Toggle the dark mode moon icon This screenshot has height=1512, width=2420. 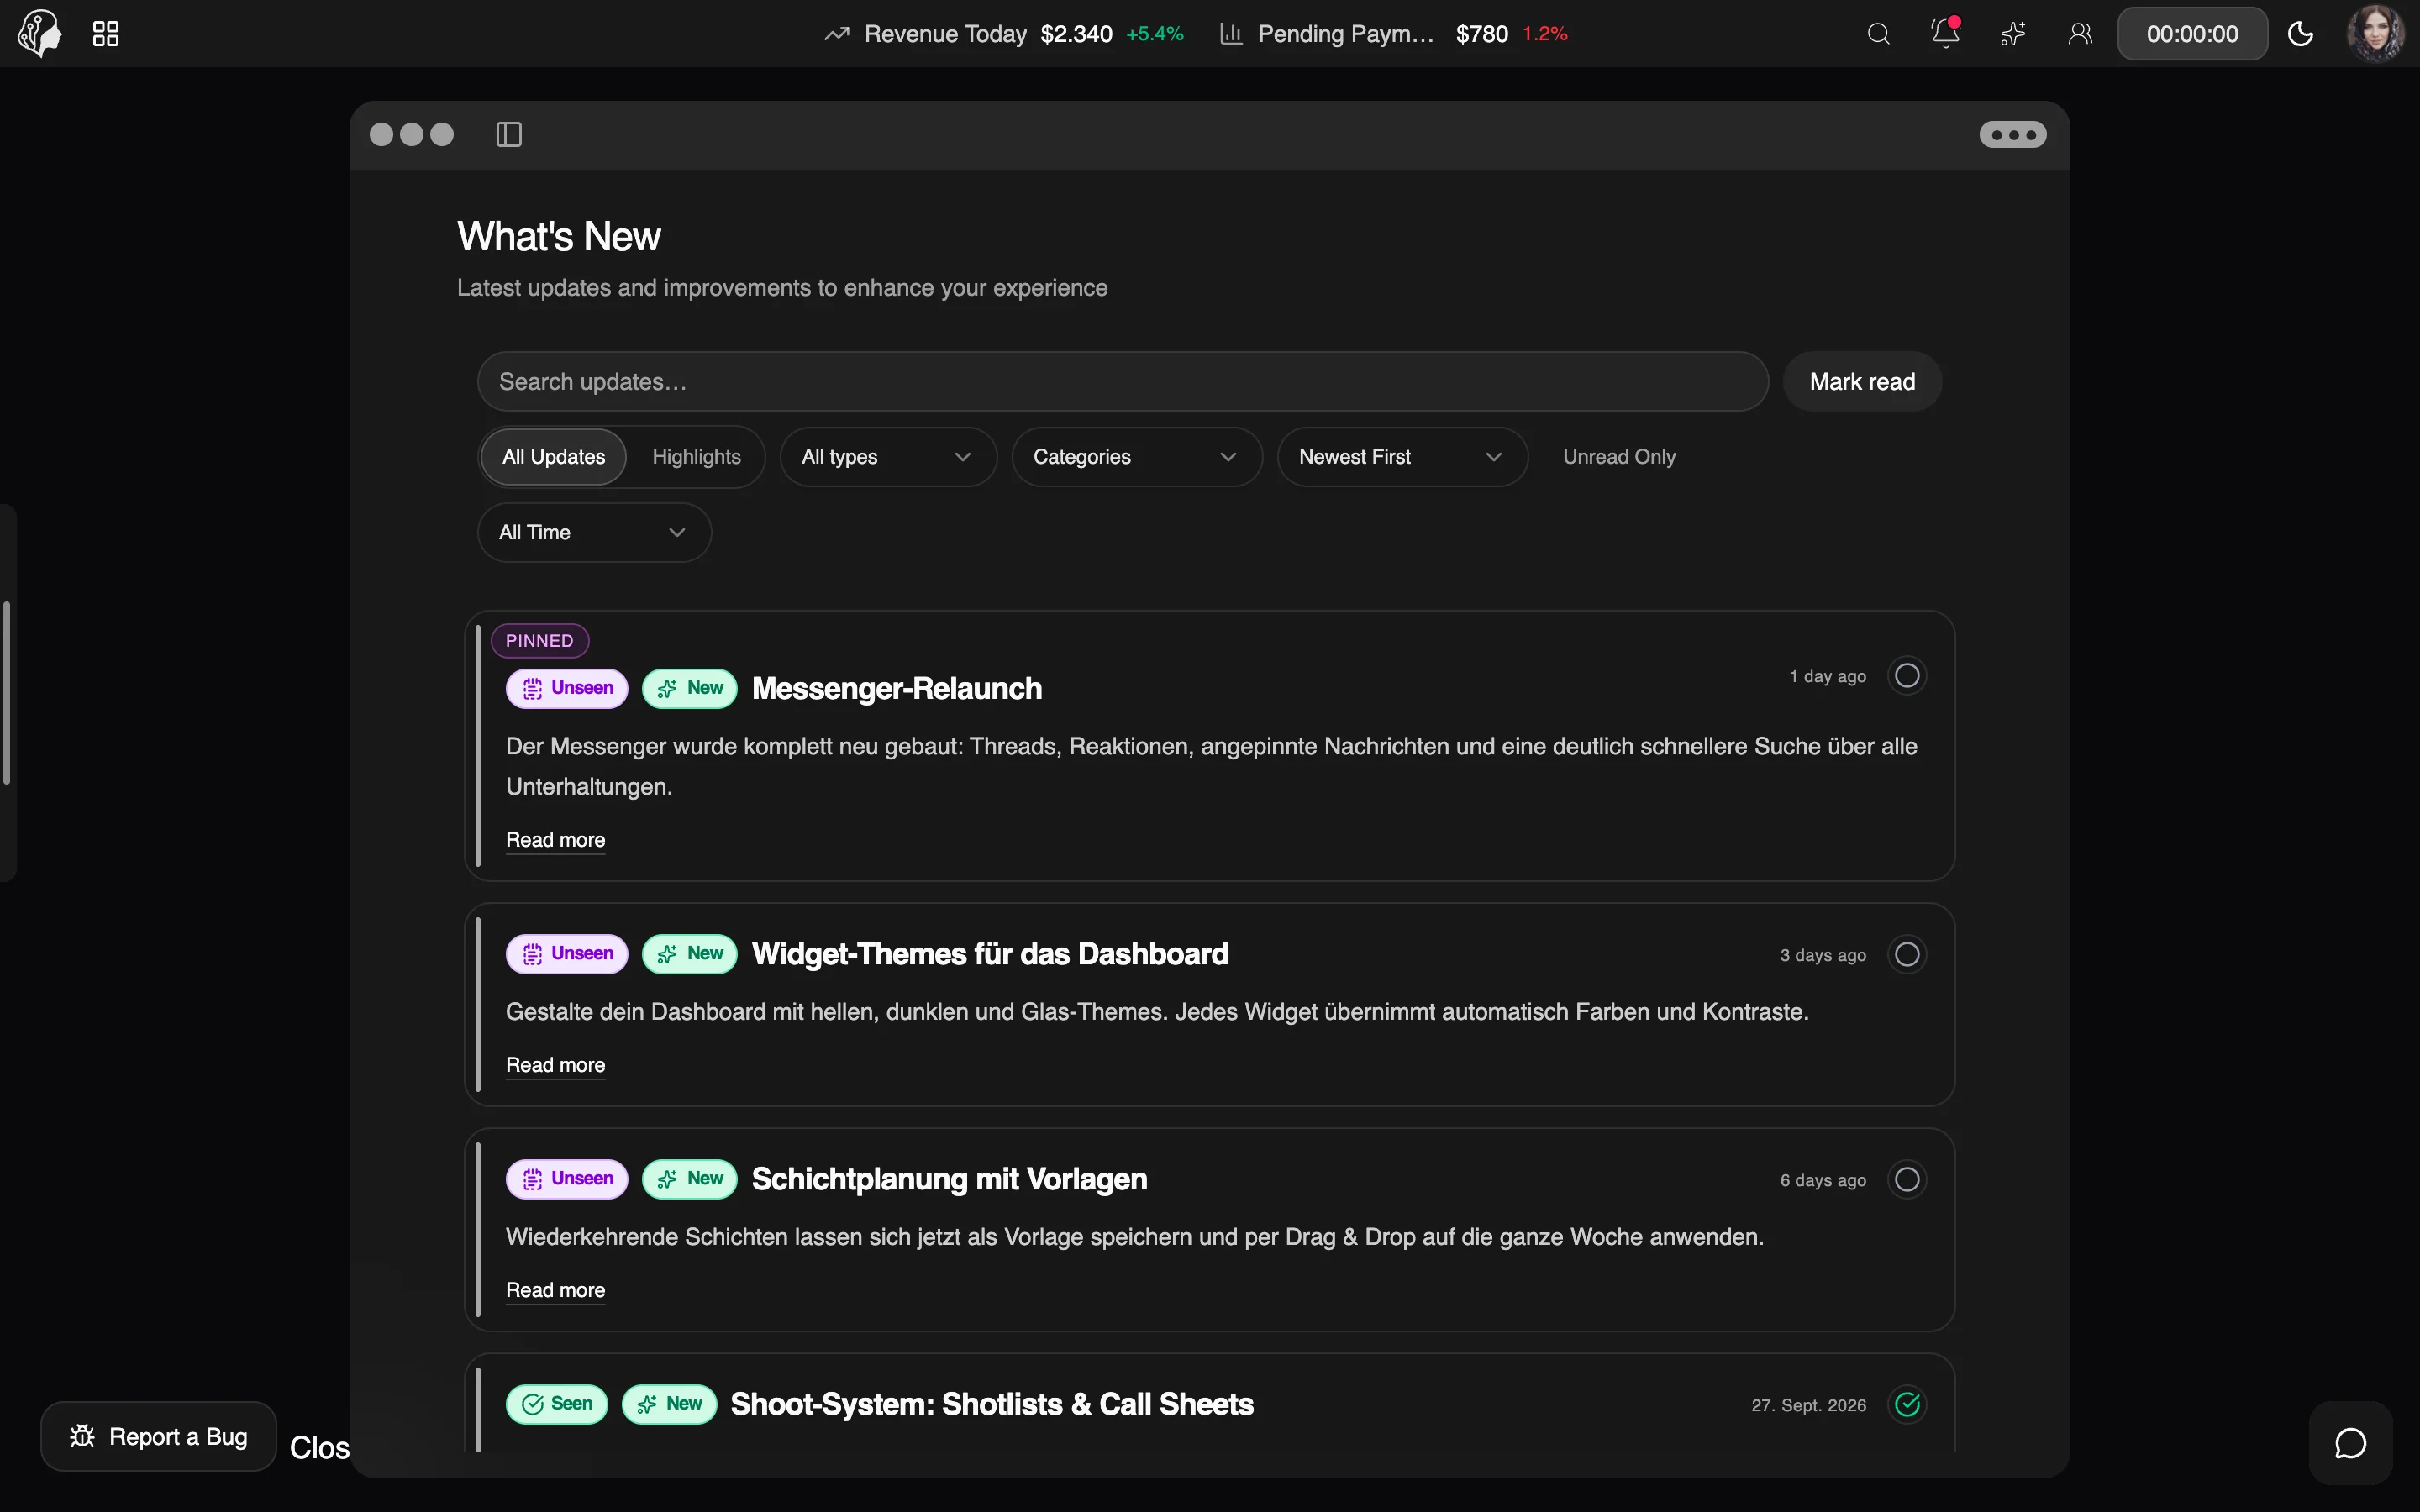pos(2301,34)
